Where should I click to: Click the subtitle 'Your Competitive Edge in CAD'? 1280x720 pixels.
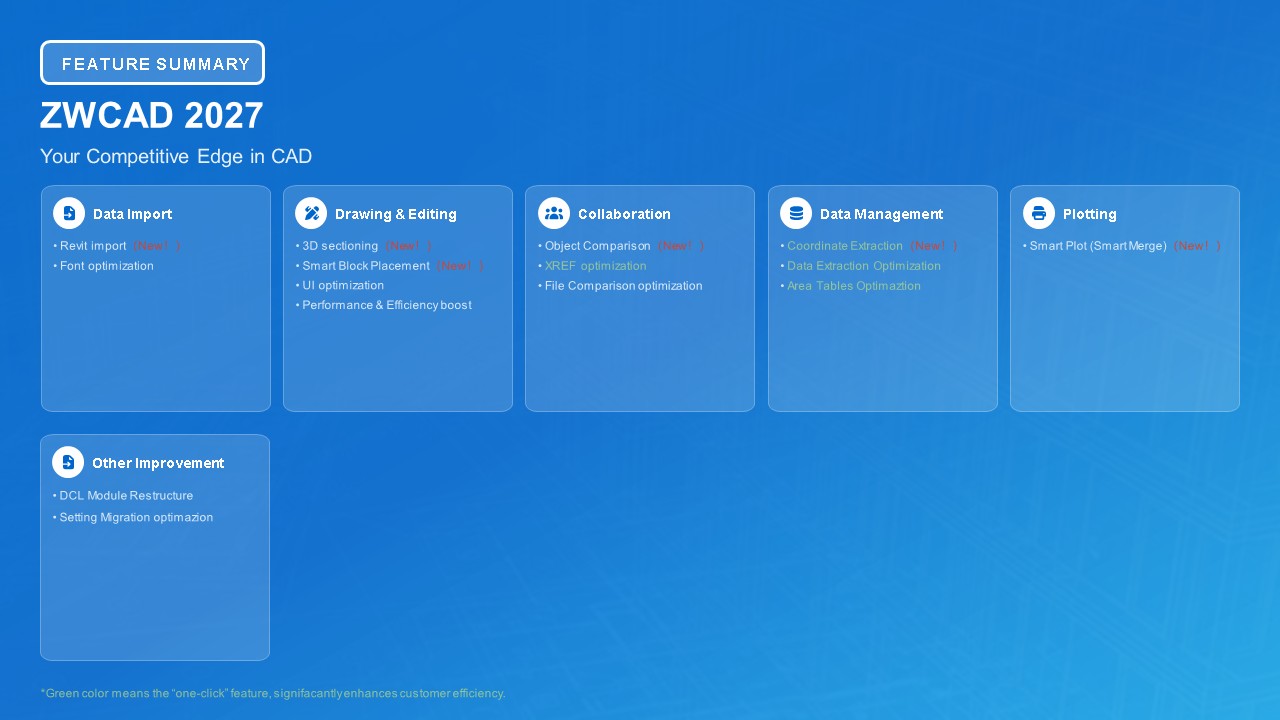tap(176, 157)
